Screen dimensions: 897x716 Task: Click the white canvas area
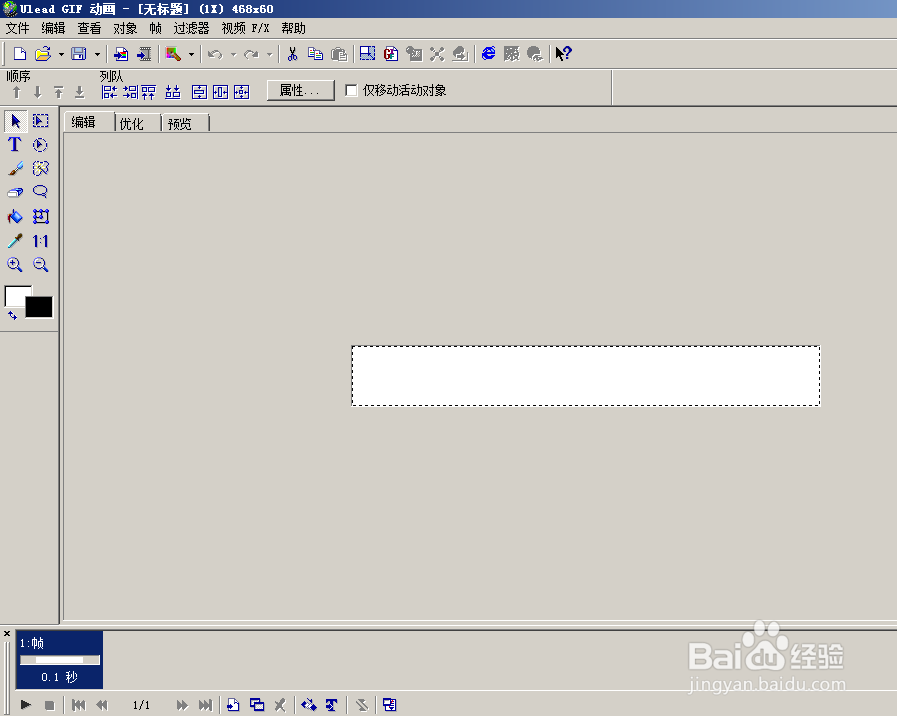click(586, 376)
